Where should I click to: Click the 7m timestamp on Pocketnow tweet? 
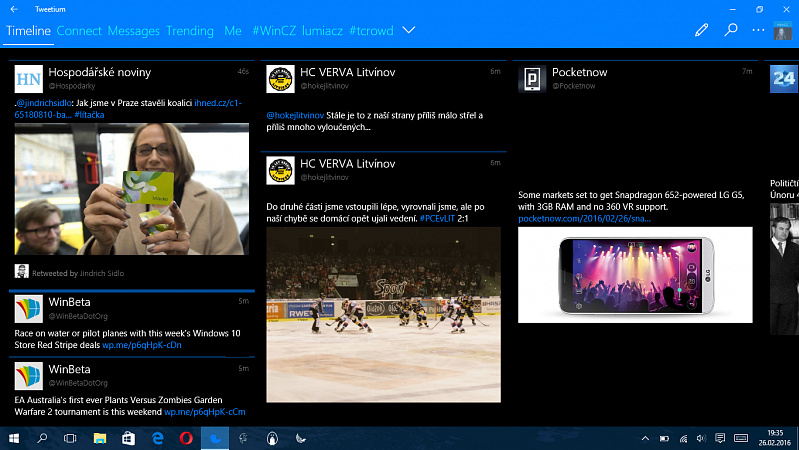[x=747, y=71]
